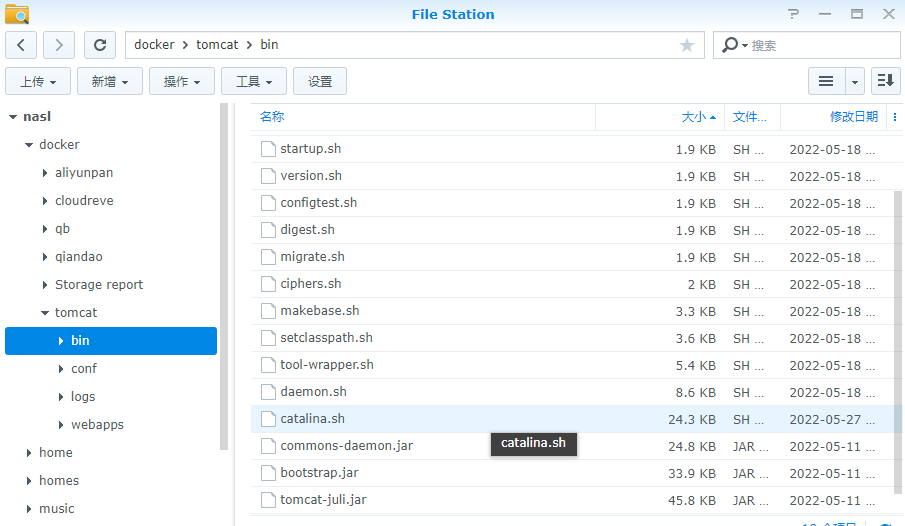Click the forward navigation arrow
Image resolution: width=905 pixels, height=526 pixels.
pyautogui.click(x=59, y=45)
